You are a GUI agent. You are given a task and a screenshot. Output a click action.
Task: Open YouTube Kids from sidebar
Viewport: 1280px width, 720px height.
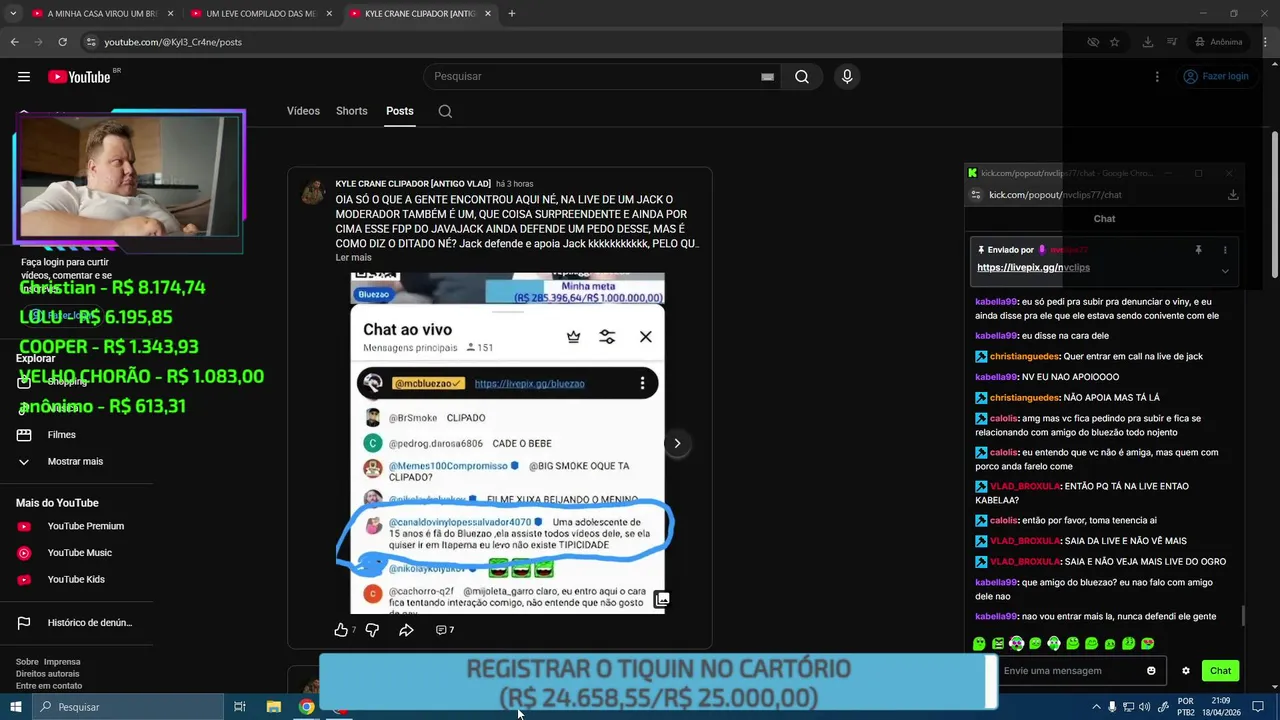point(76,580)
